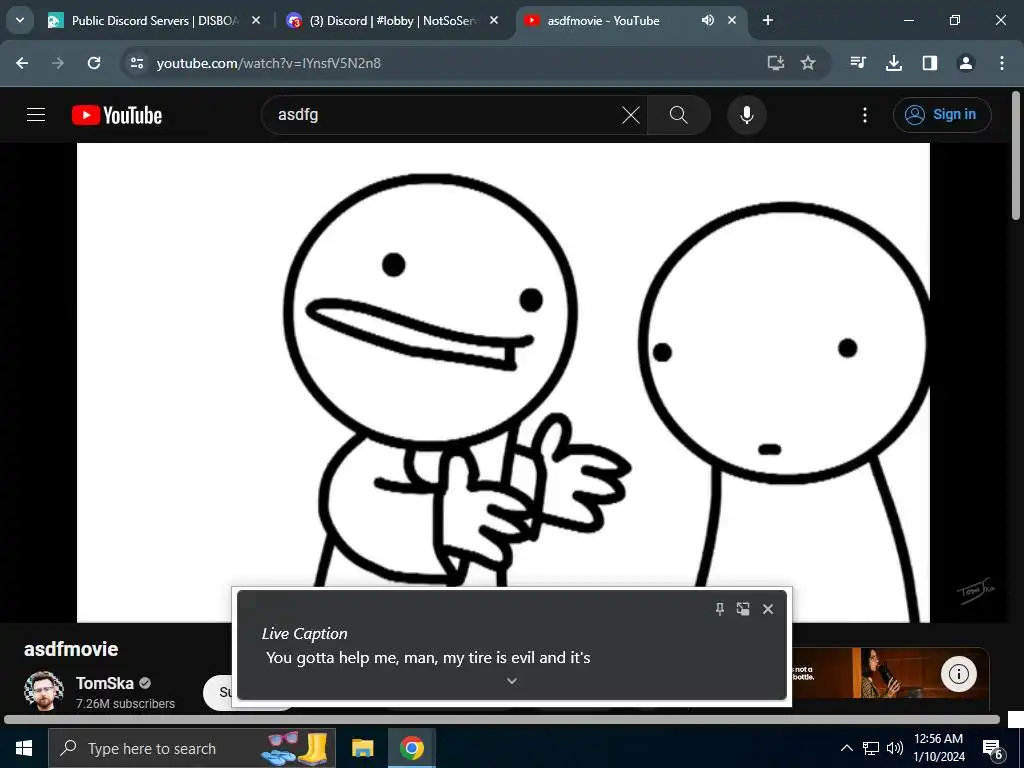Go to YouTube home via logo

point(117,115)
